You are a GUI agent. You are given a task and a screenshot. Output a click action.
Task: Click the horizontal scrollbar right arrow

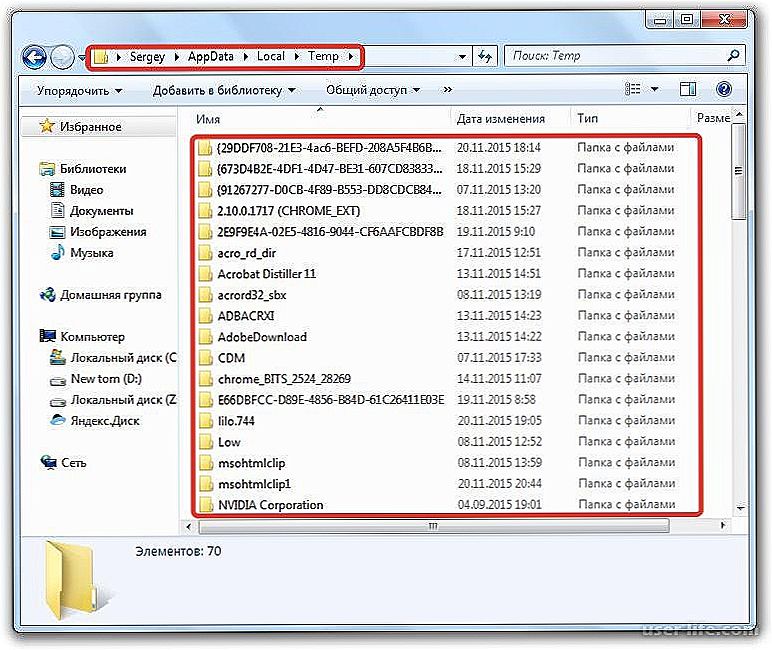tap(722, 526)
